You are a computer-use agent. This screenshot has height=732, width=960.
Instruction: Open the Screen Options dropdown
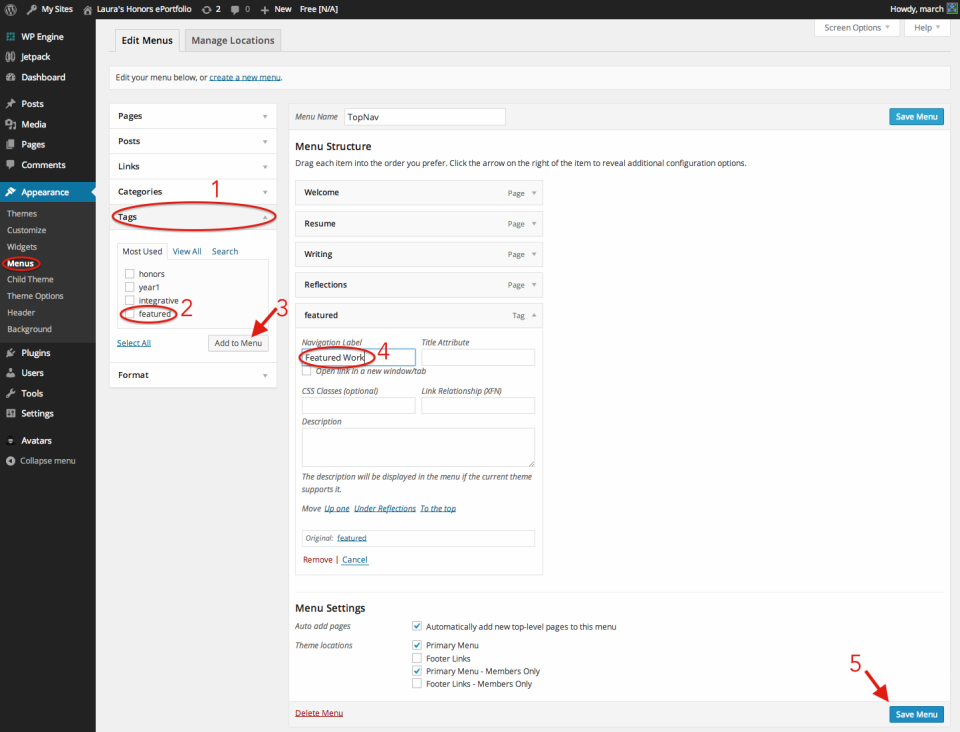[x=856, y=28]
